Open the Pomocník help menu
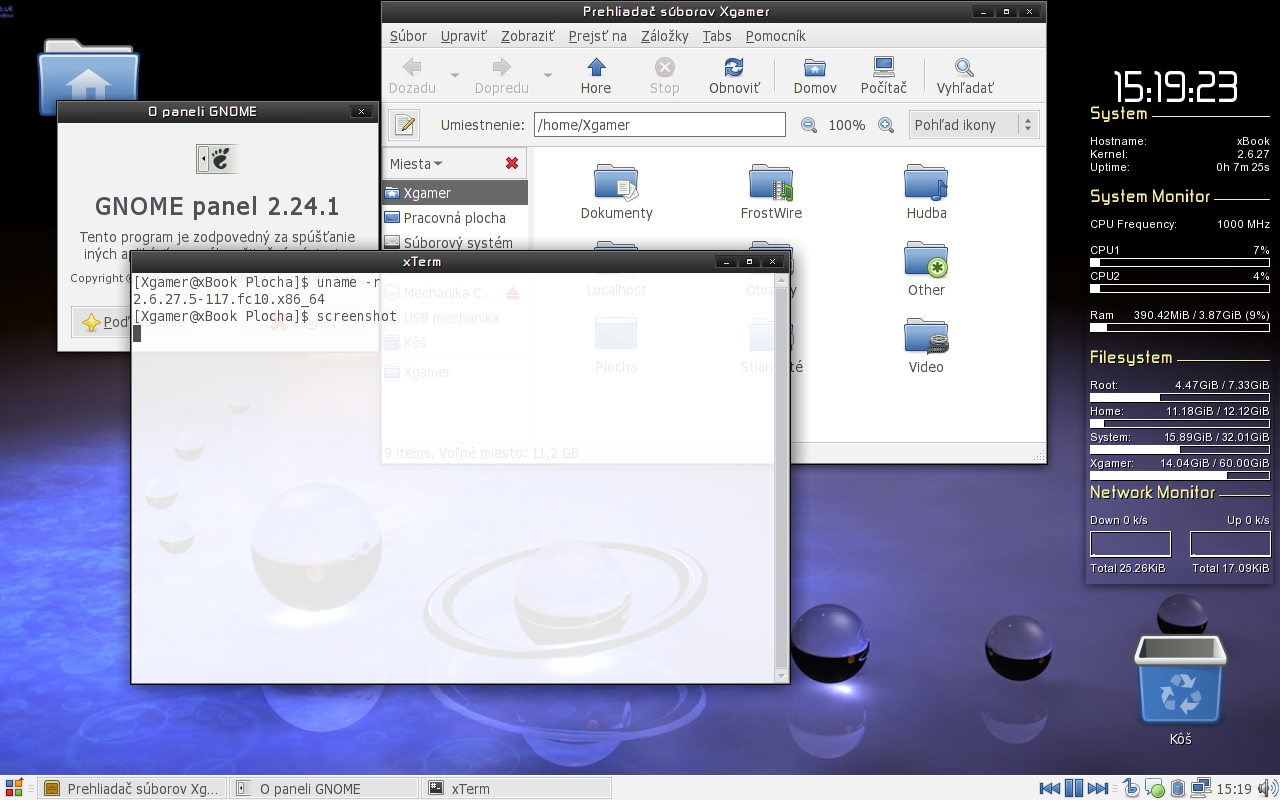The height and width of the screenshot is (800, 1280). (x=776, y=36)
